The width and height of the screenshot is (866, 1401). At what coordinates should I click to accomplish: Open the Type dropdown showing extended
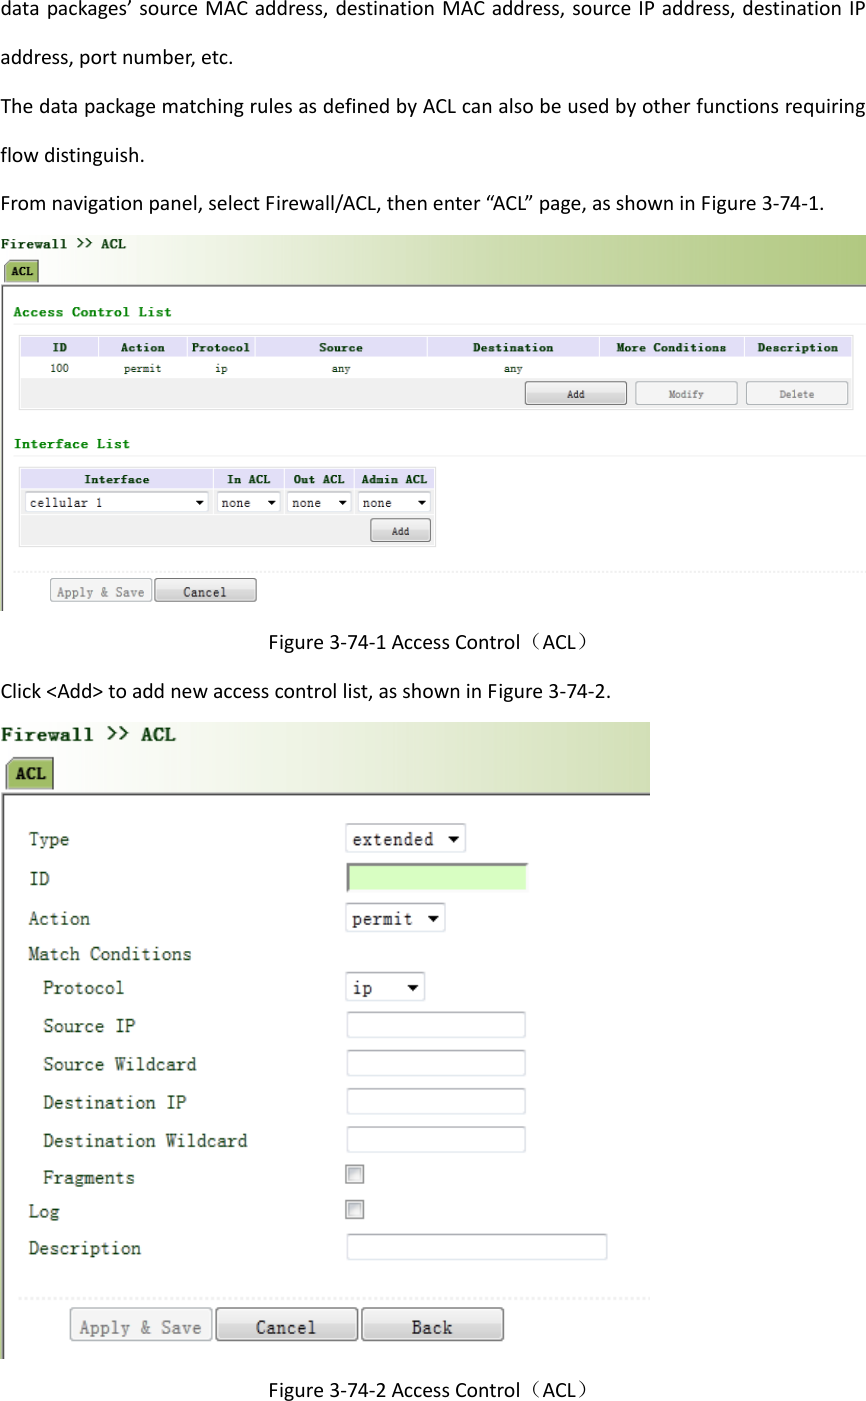pyautogui.click(x=405, y=838)
